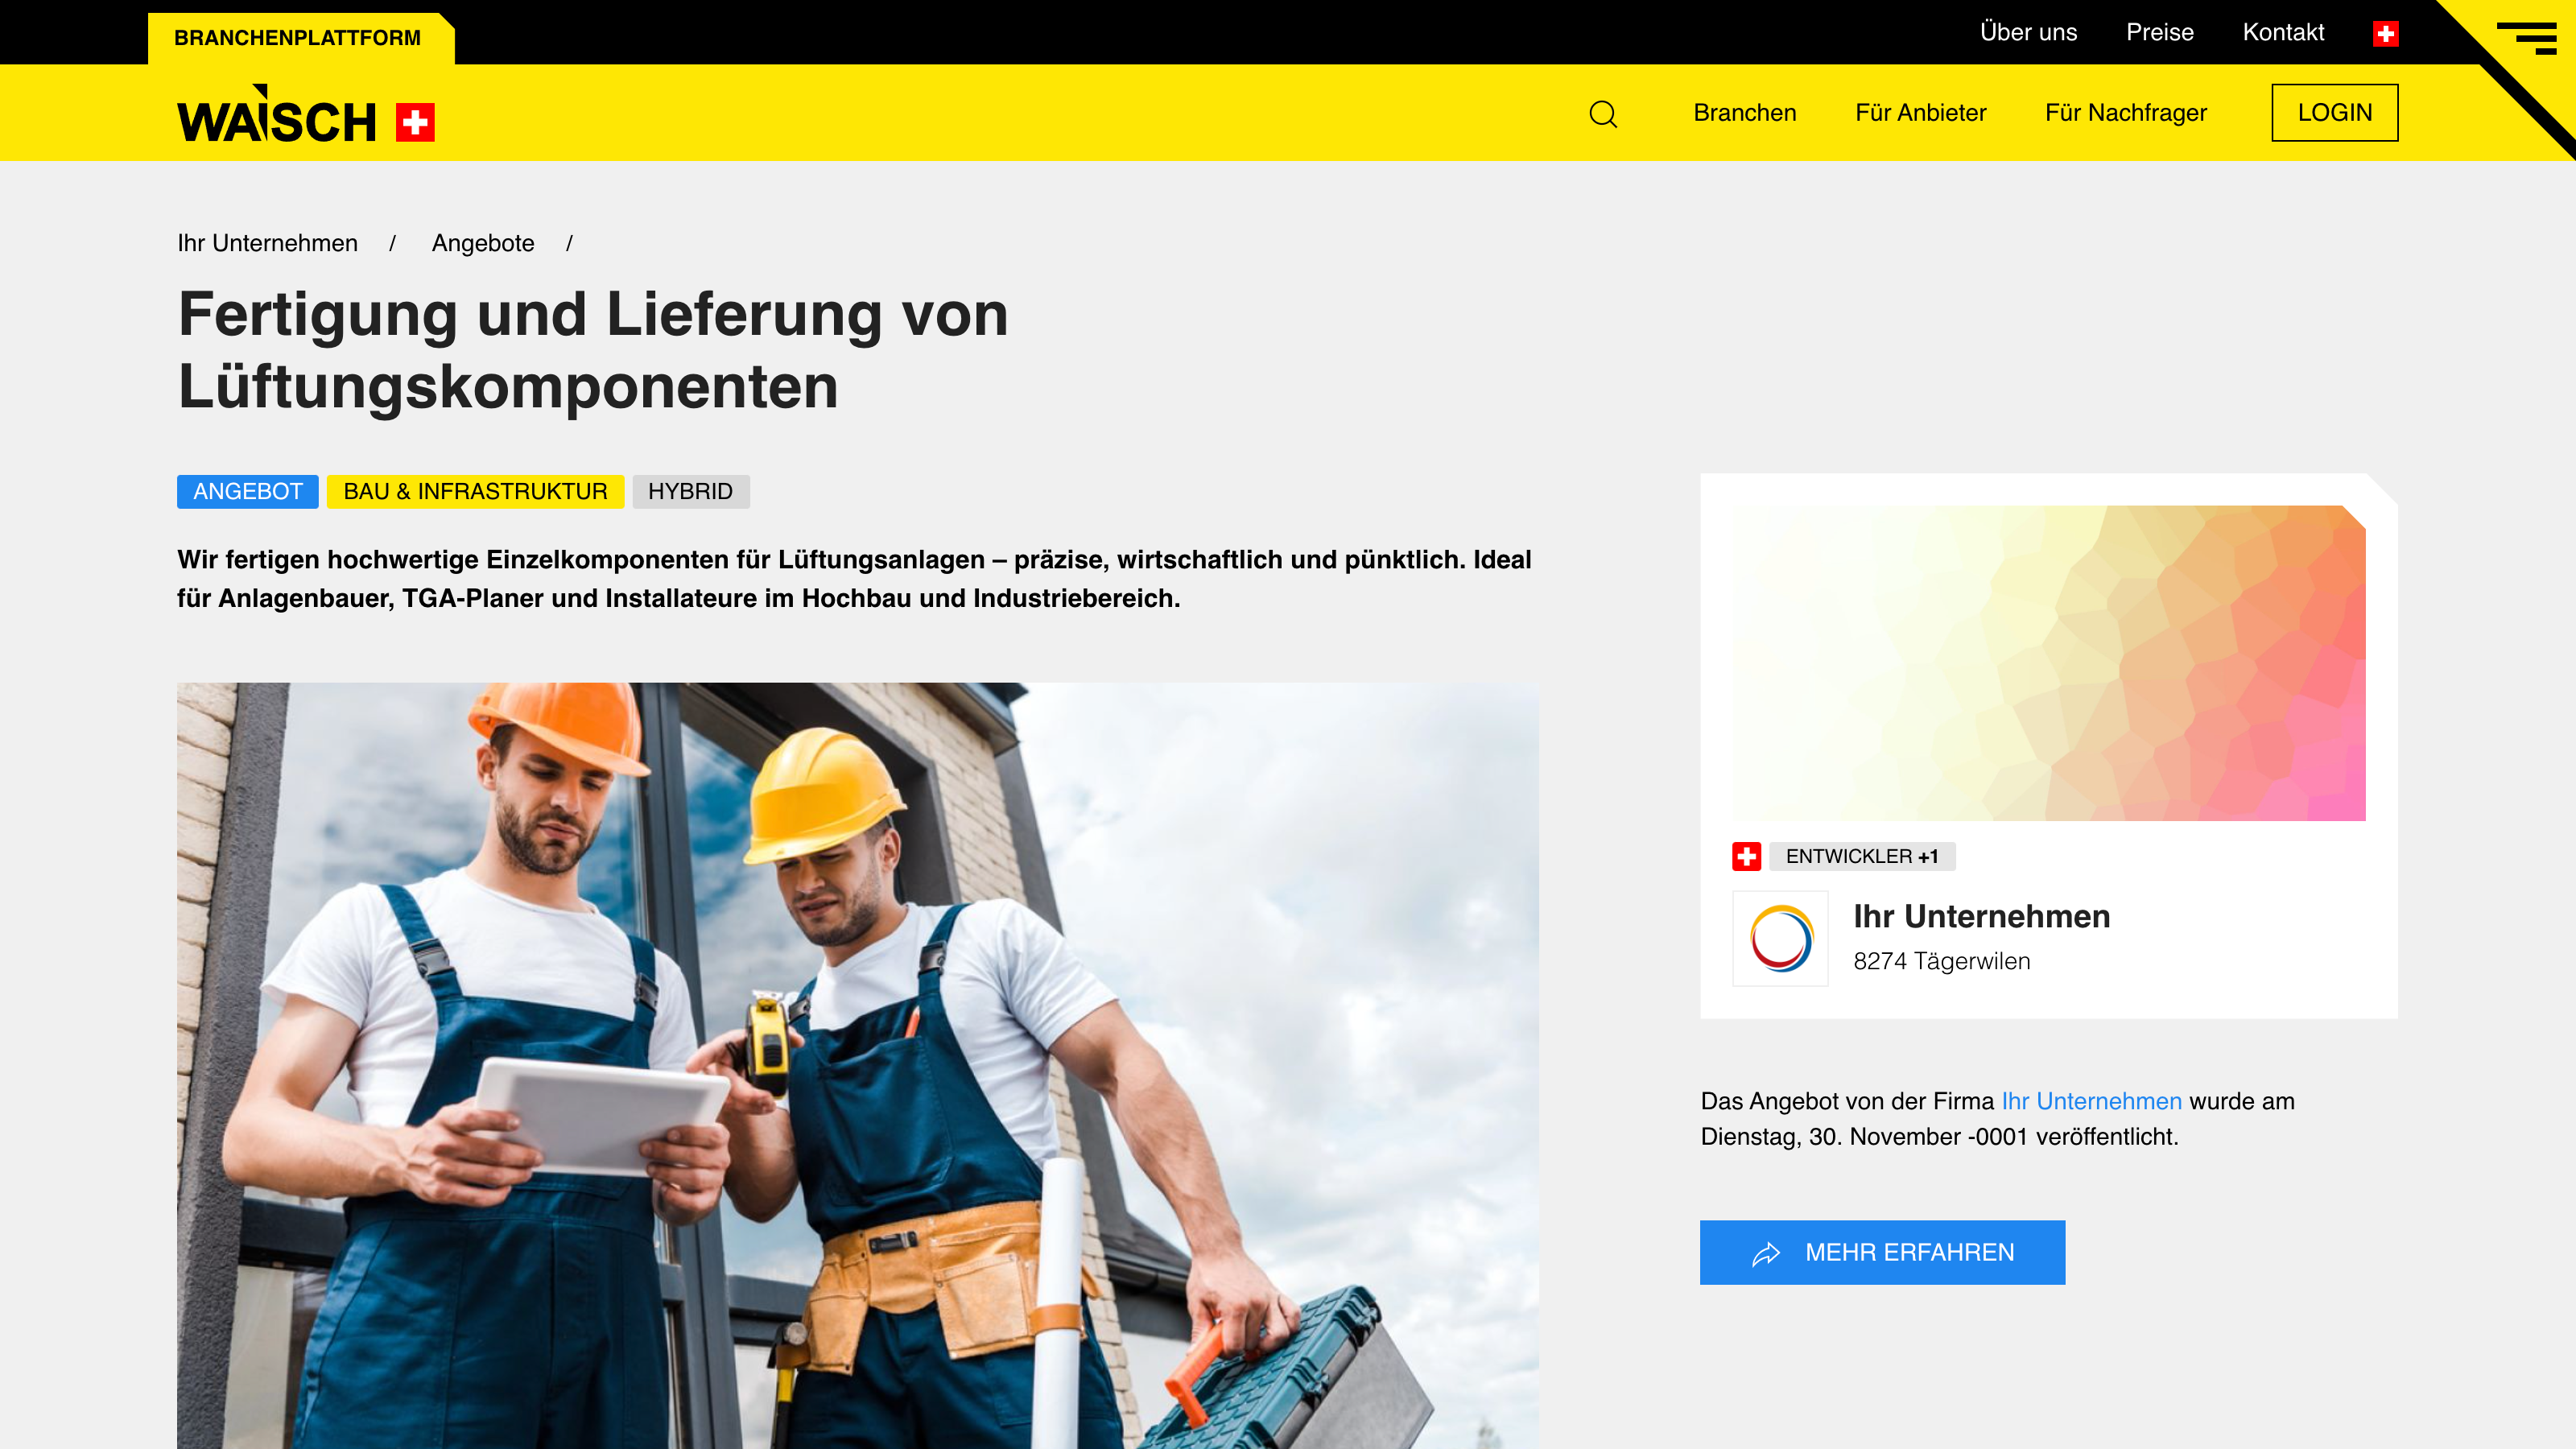The image size is (2576, 1449).
Task: Click the Ihr Unternehmen breadcrumb
Action: pyautogui.click(x=267, y=243)
